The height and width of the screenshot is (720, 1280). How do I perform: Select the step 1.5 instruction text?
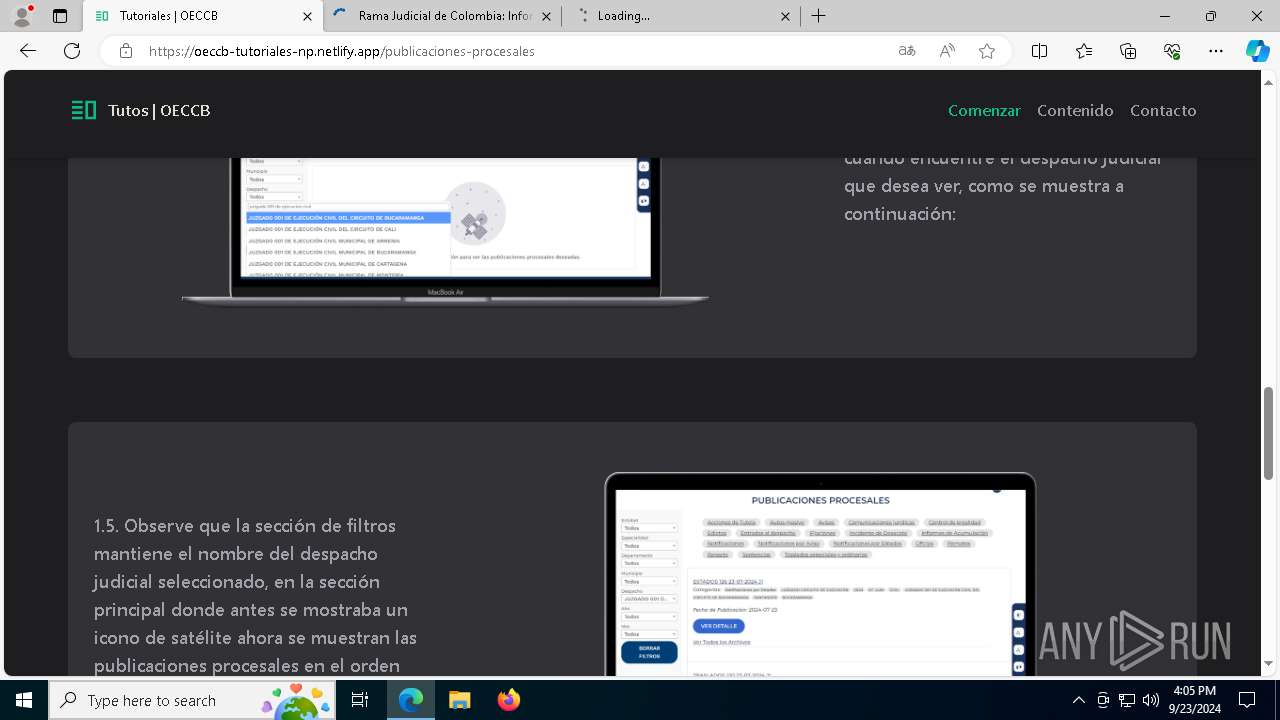[x=256, y=595]
